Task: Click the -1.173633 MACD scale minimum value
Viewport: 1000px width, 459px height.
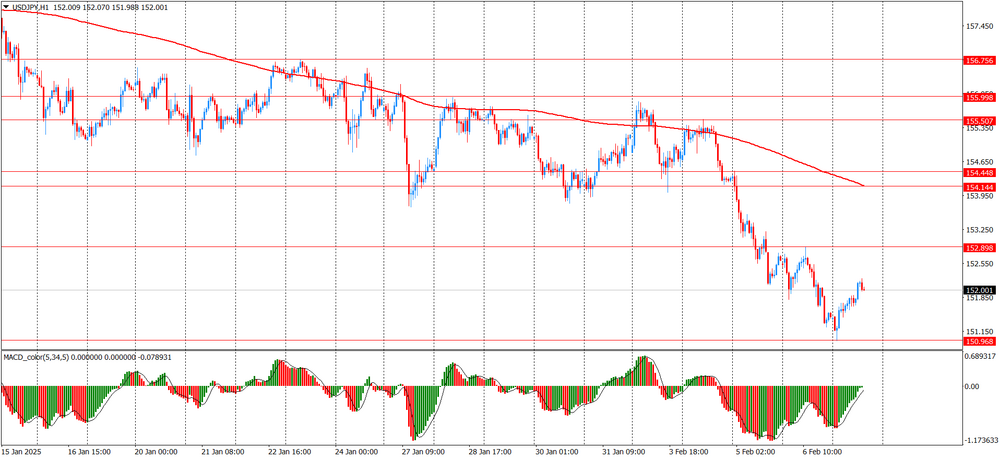Action: 980,439
